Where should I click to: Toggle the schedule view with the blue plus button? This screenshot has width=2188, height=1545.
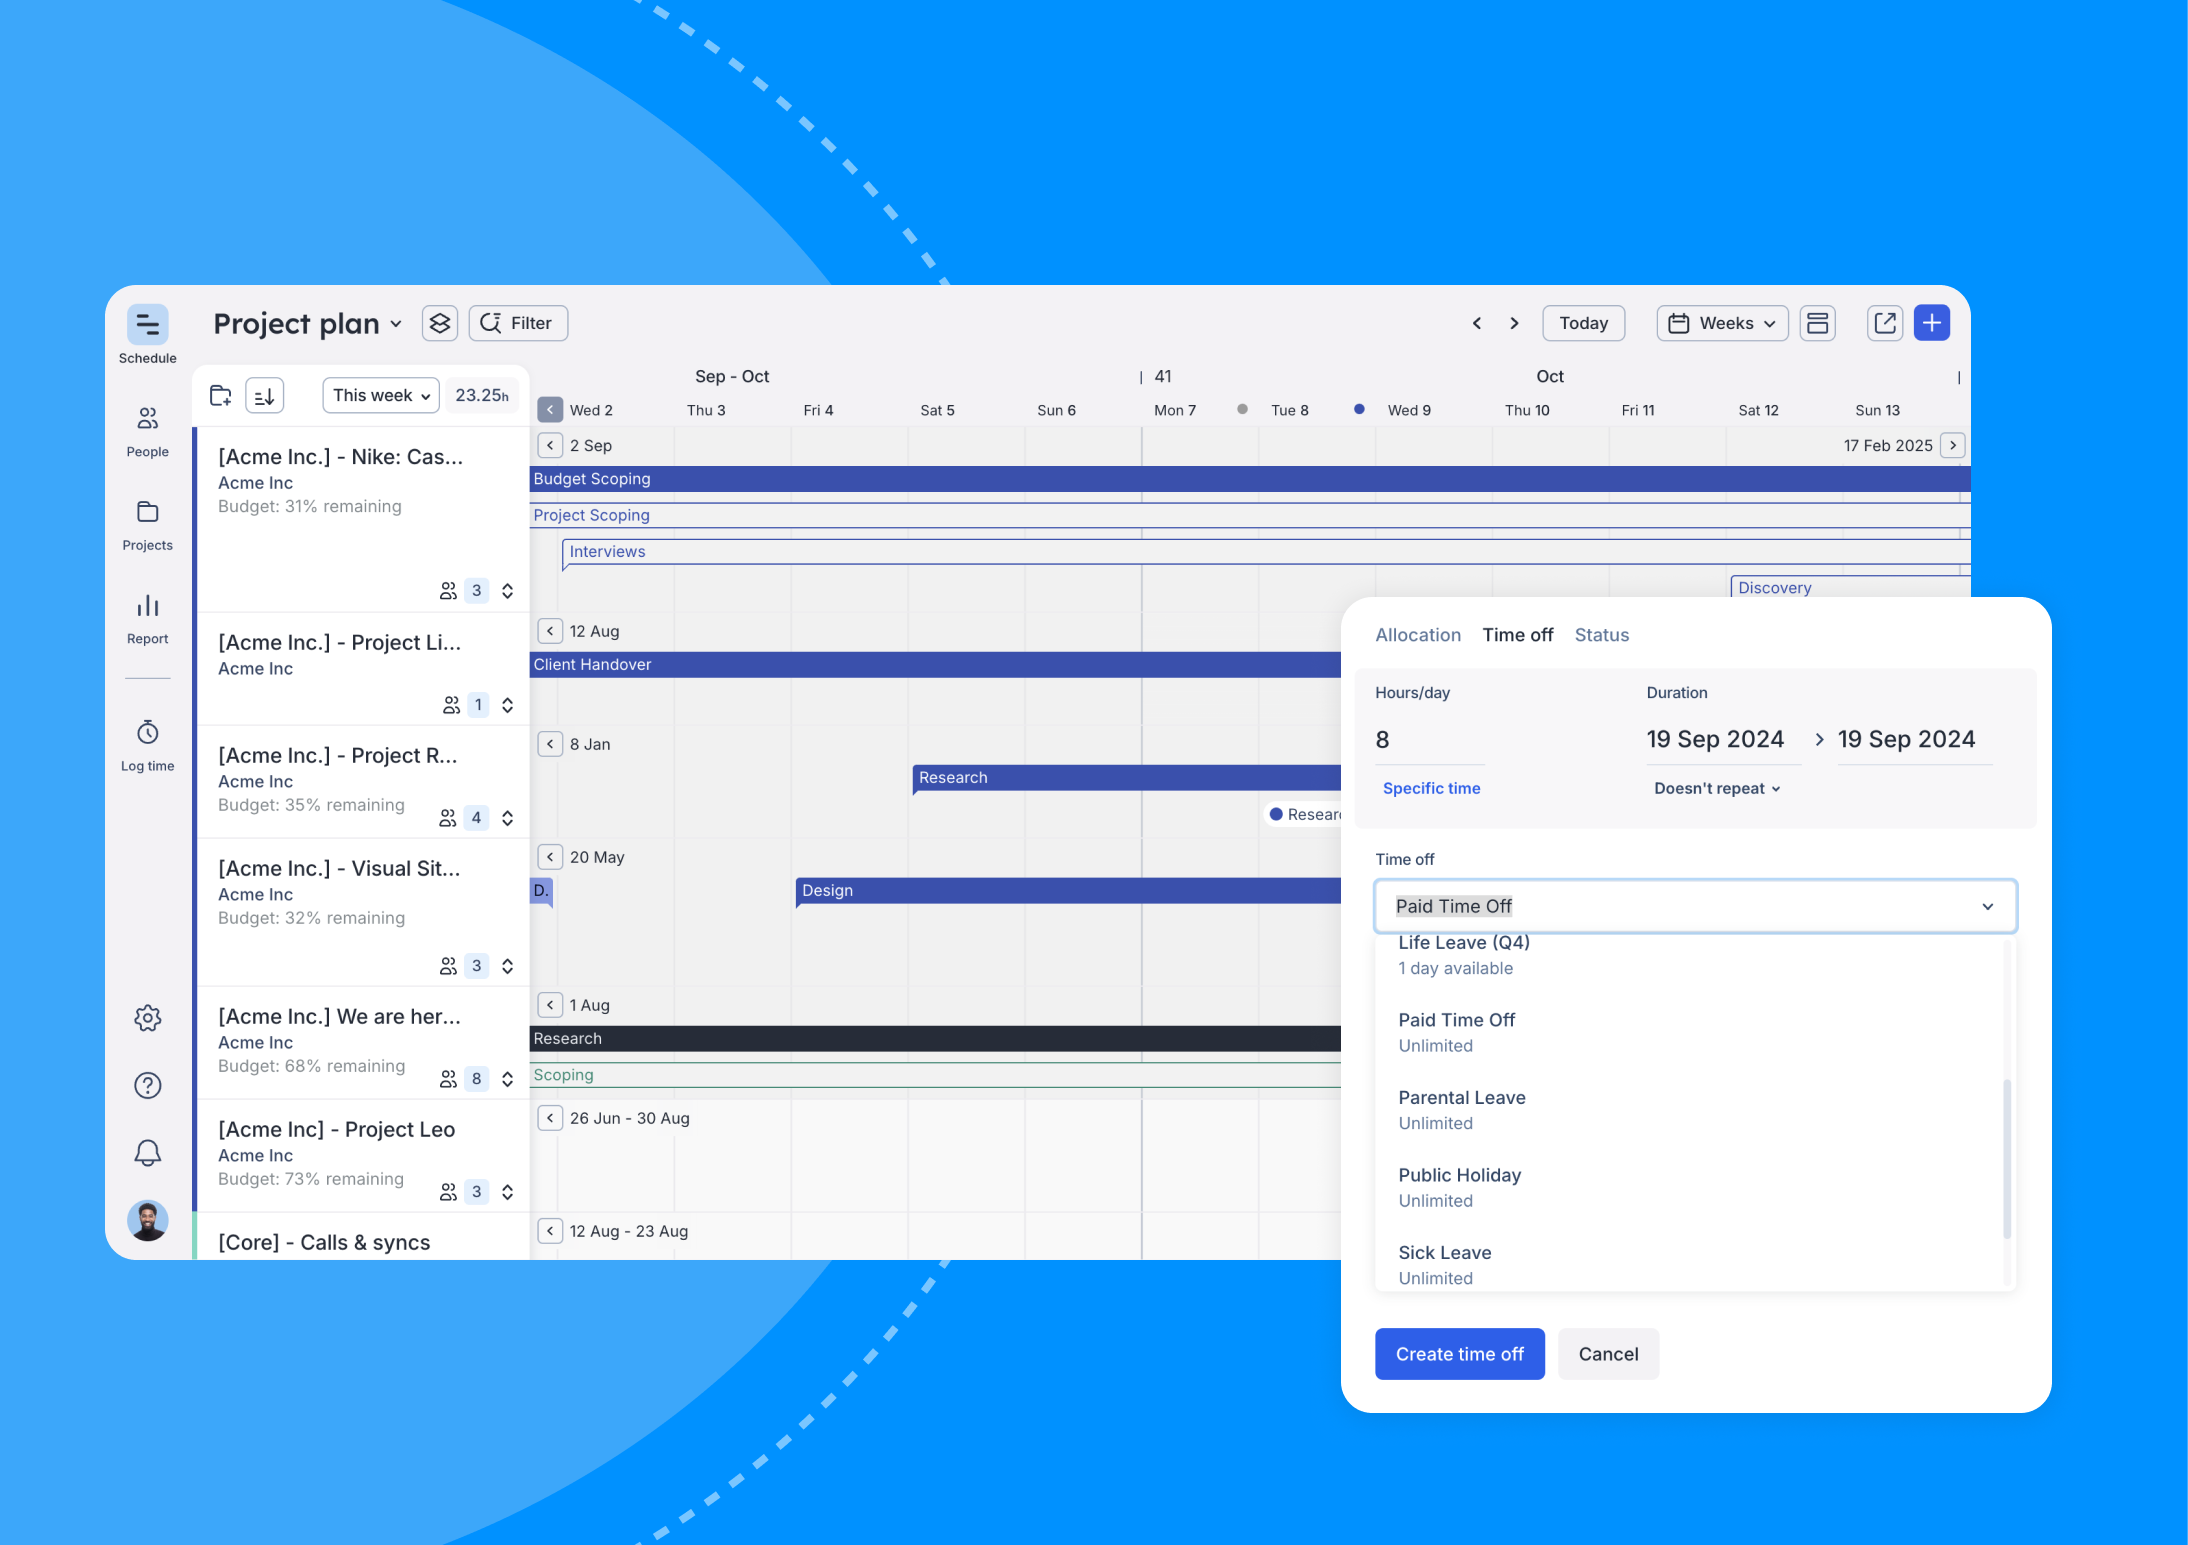(1931, 322)
